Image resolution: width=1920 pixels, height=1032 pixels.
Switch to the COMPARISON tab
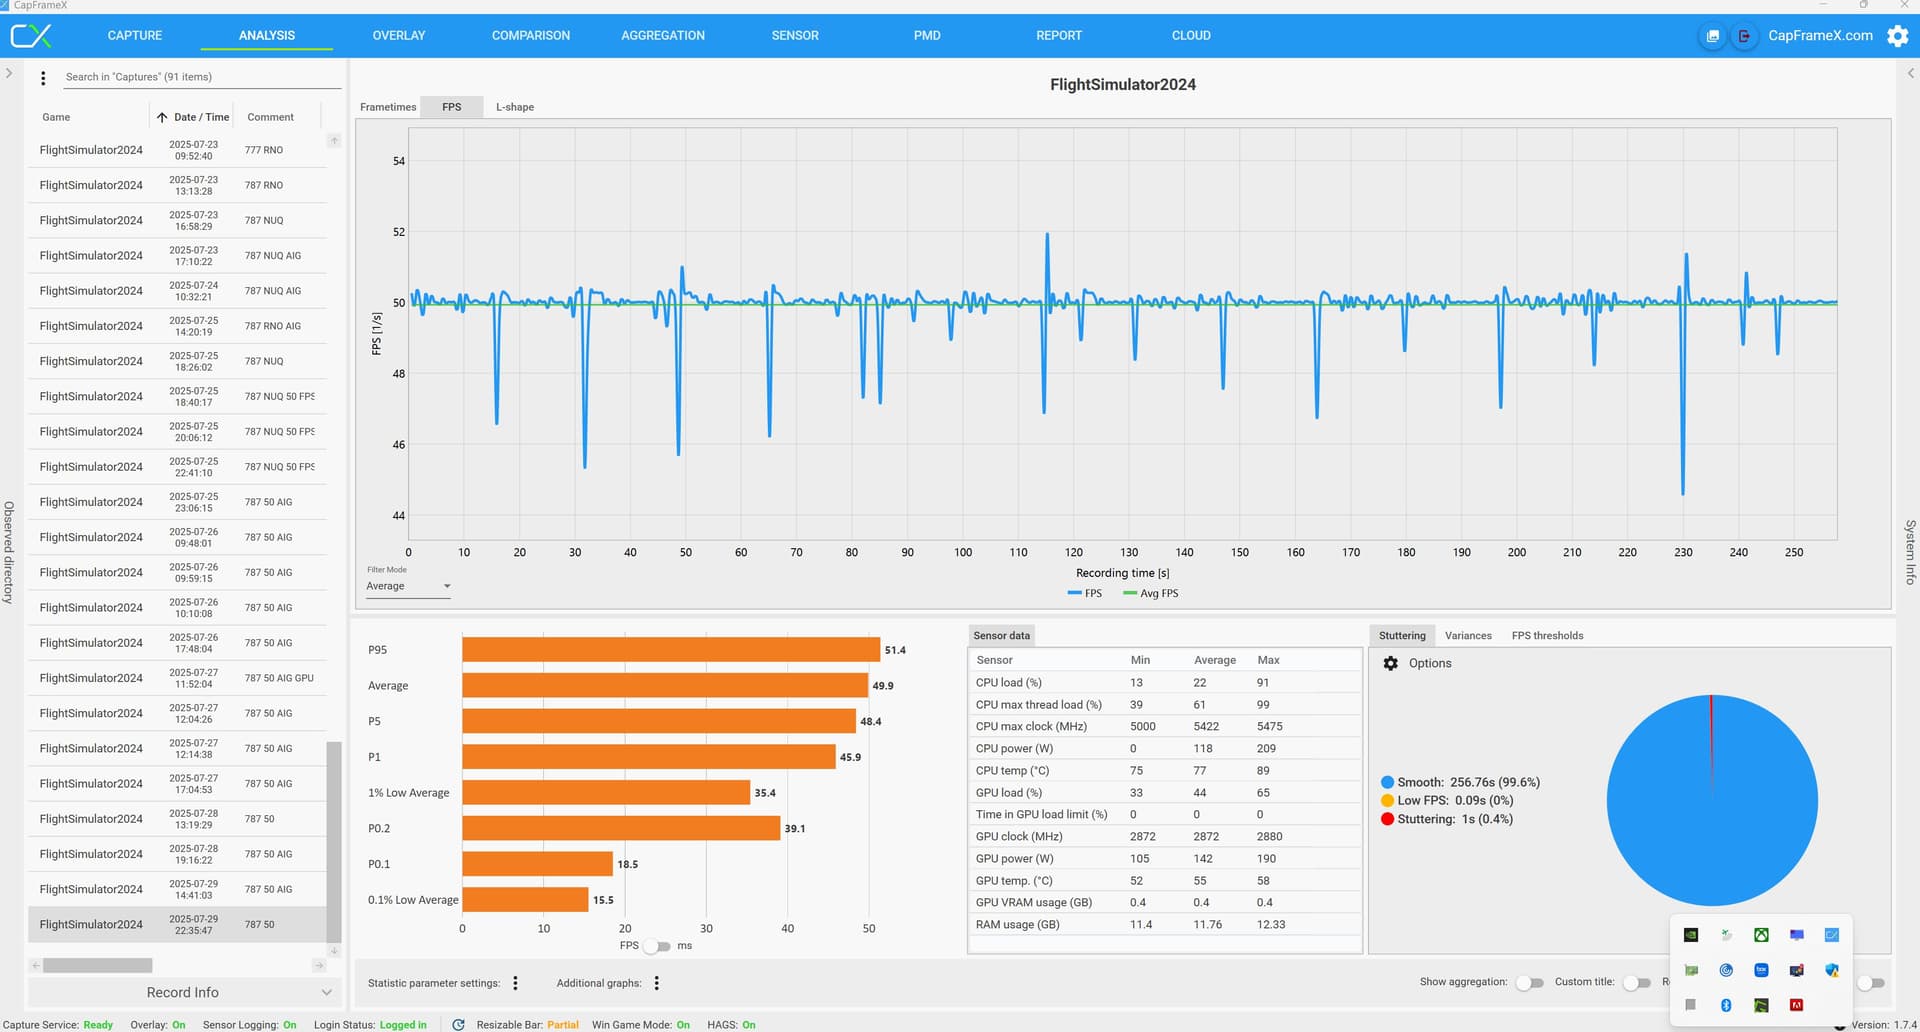click(531, 36)
